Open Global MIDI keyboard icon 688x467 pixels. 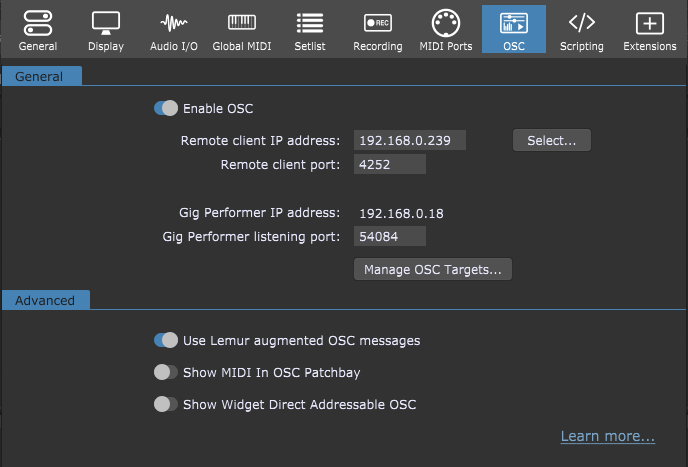(242, 22)
